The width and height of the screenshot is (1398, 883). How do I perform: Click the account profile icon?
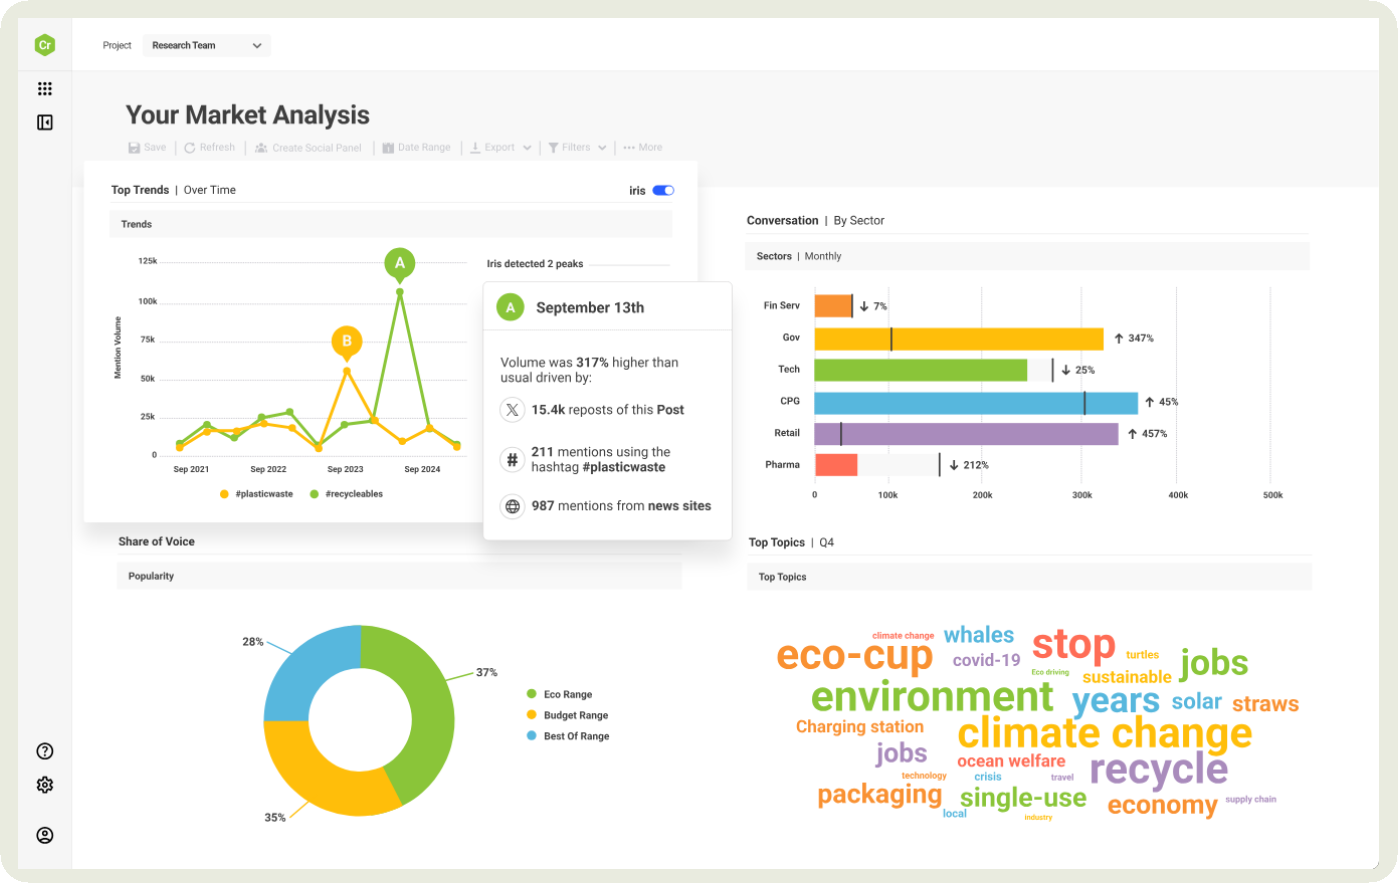coord(44,835)
